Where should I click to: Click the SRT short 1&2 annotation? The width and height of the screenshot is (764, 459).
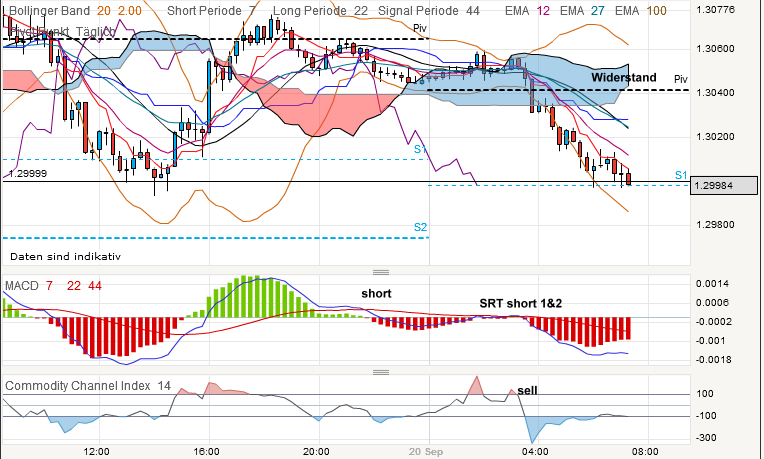tap(520, 304)
